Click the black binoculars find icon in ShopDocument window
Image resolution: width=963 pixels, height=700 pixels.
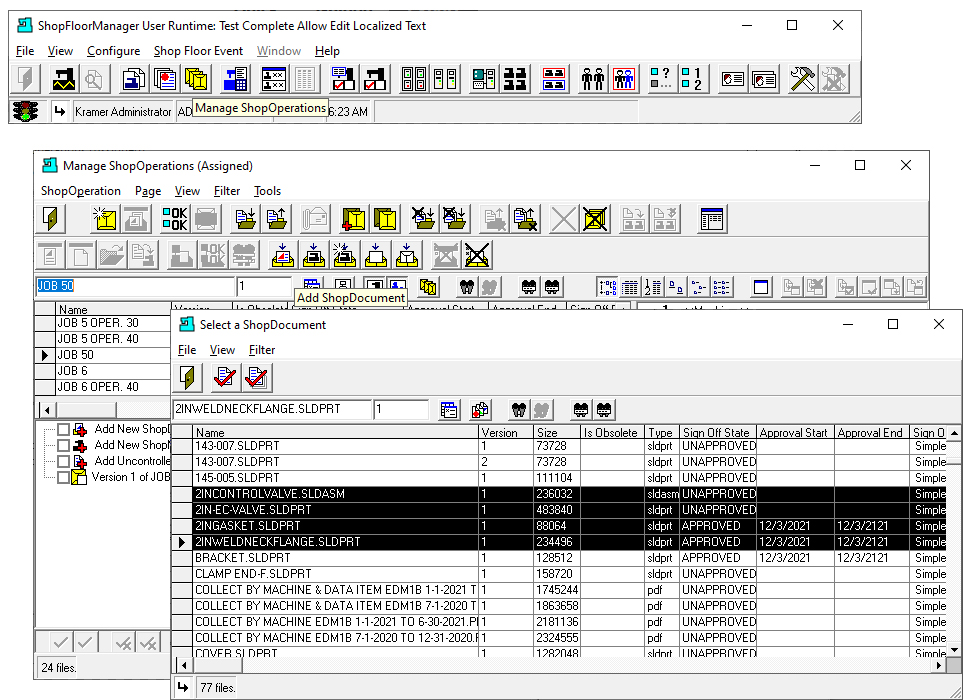pos(519,410)
